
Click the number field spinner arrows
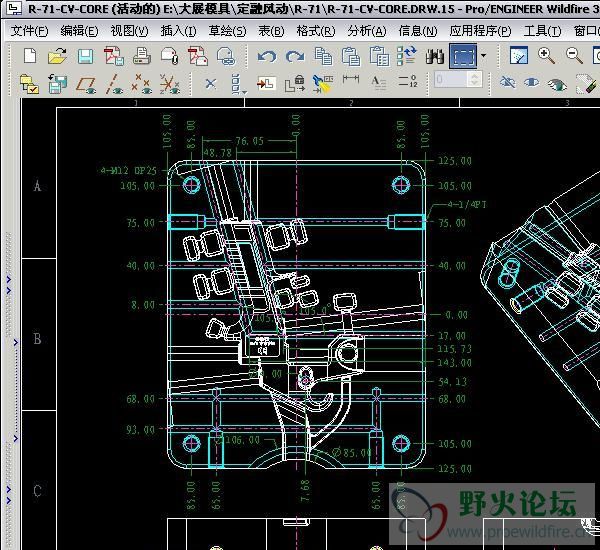475,80
